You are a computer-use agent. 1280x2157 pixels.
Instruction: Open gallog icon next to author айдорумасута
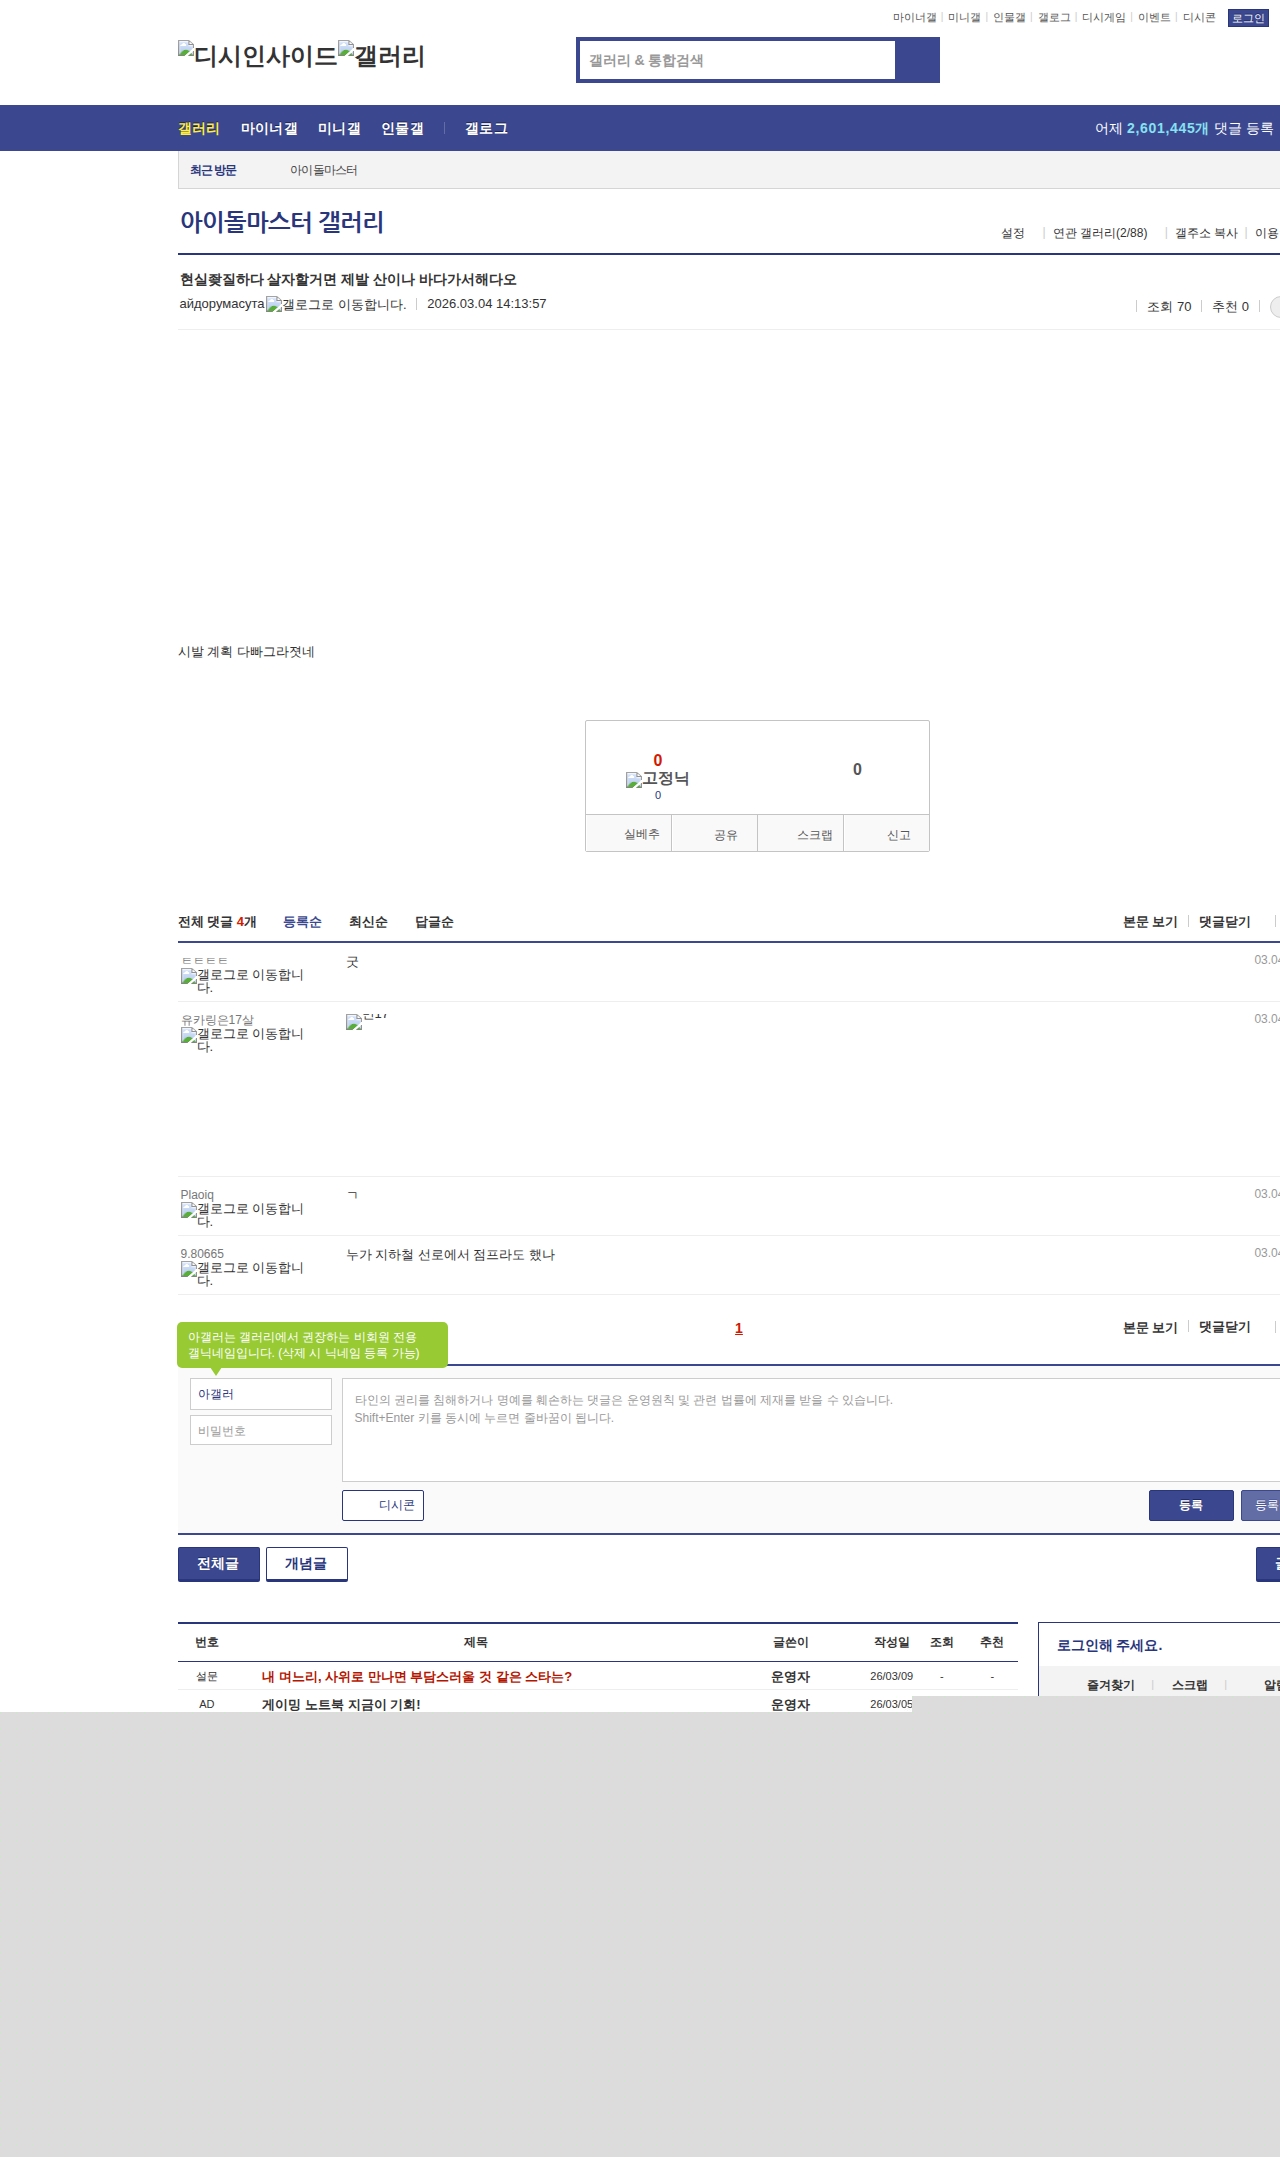[336, 304]
